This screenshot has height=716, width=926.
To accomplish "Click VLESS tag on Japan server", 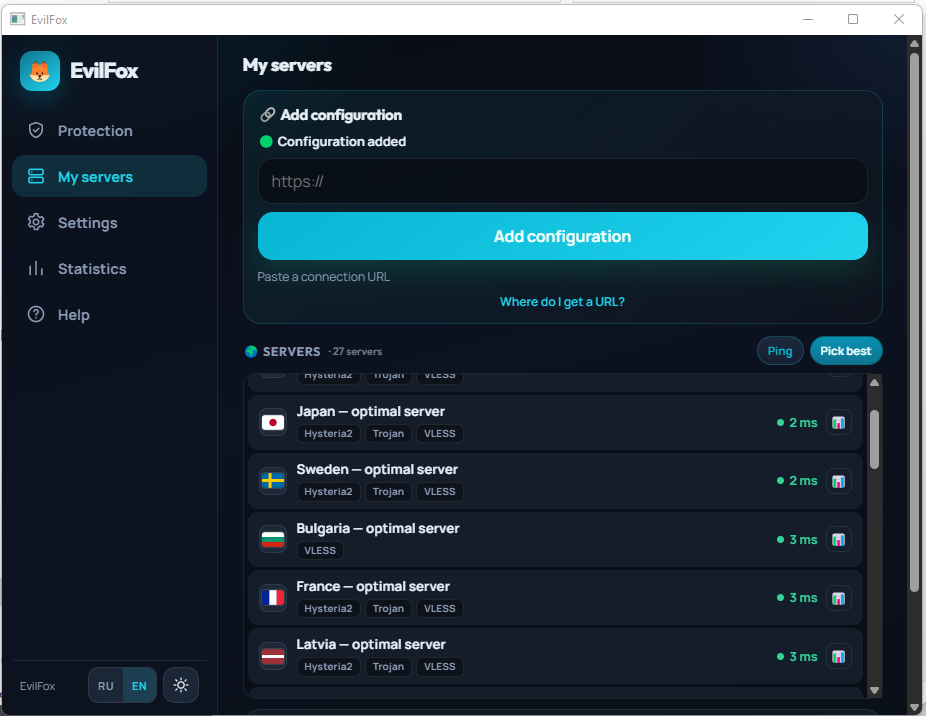I will 440,434.
